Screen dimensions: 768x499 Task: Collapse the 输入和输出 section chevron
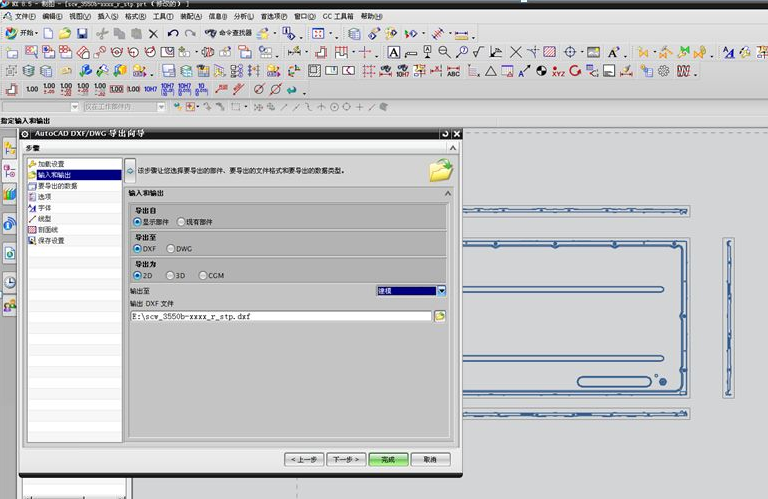point(447,192)
